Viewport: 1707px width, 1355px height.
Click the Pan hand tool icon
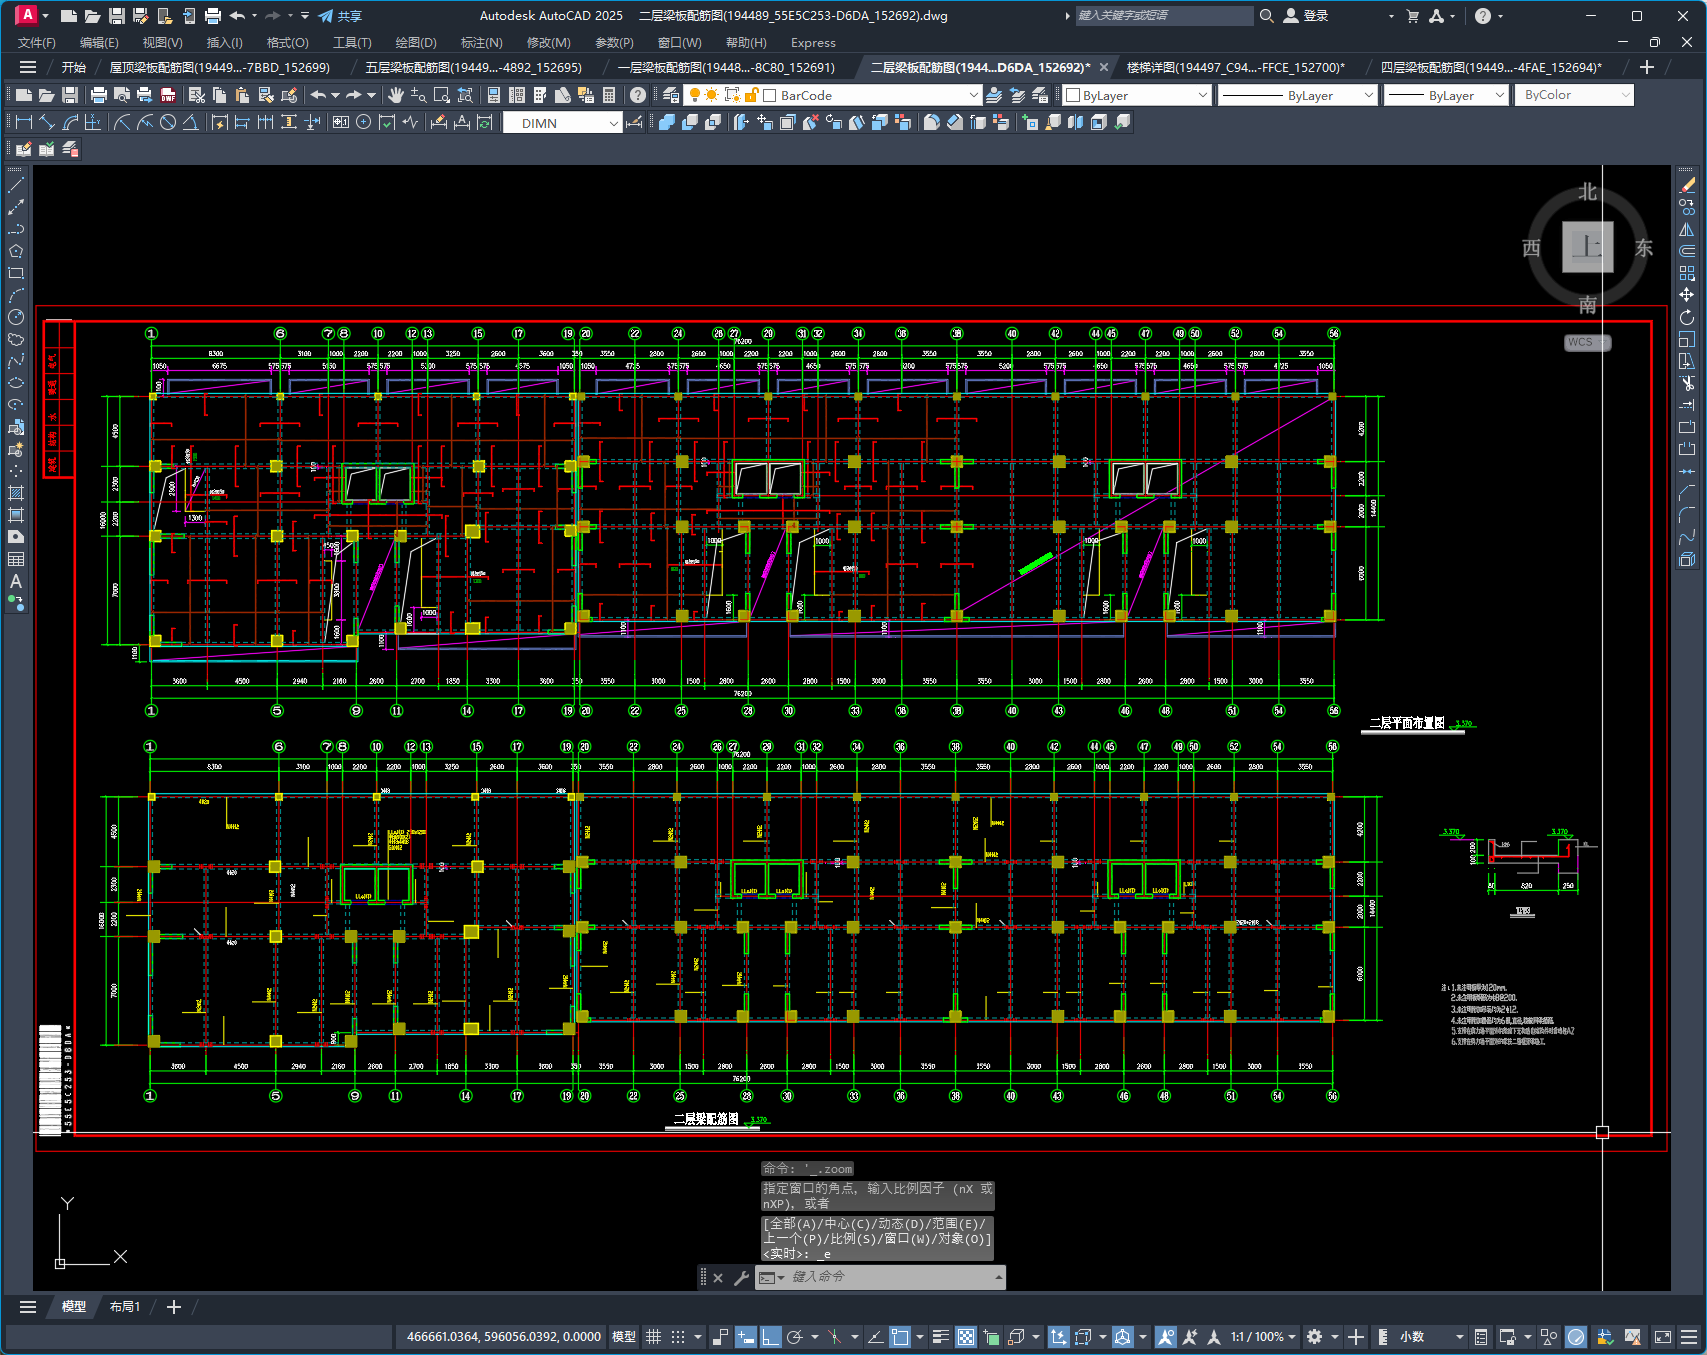(x=395, y=95)
